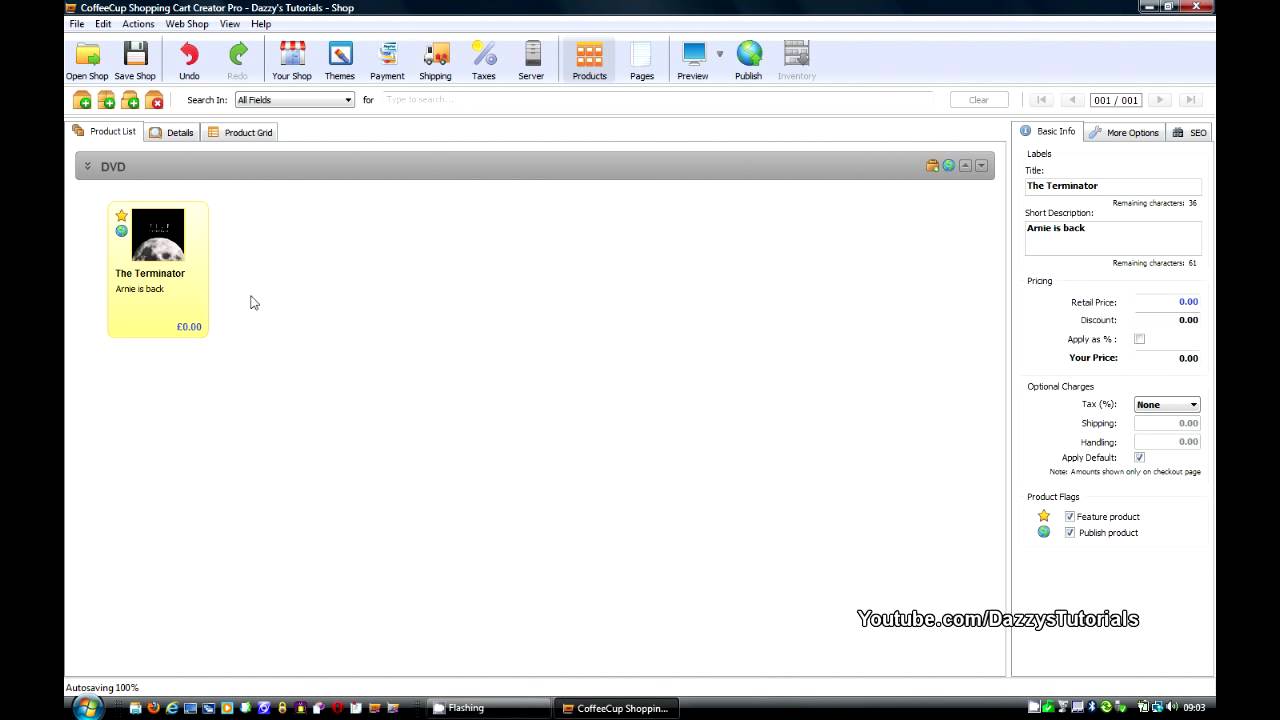Open the Pages section
Viewport: 1280px width, 720px height.
click(x=642, y=61)
